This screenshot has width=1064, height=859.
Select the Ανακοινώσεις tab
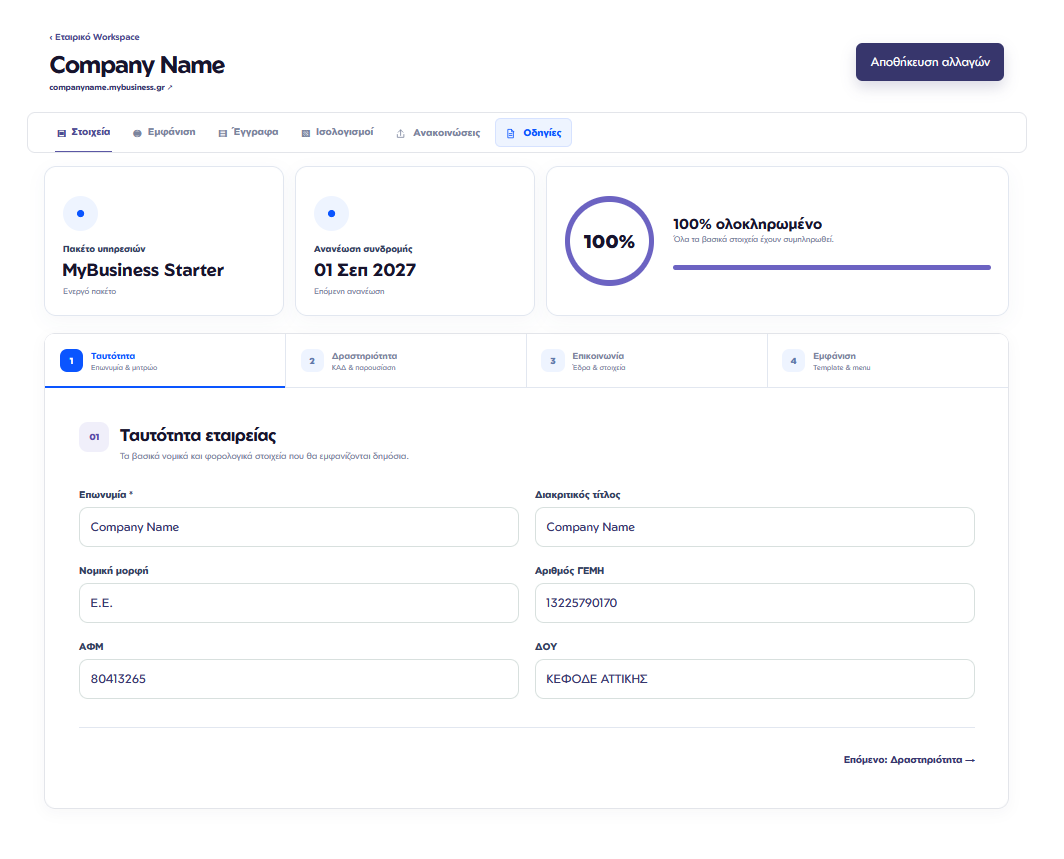coord(438,133)
